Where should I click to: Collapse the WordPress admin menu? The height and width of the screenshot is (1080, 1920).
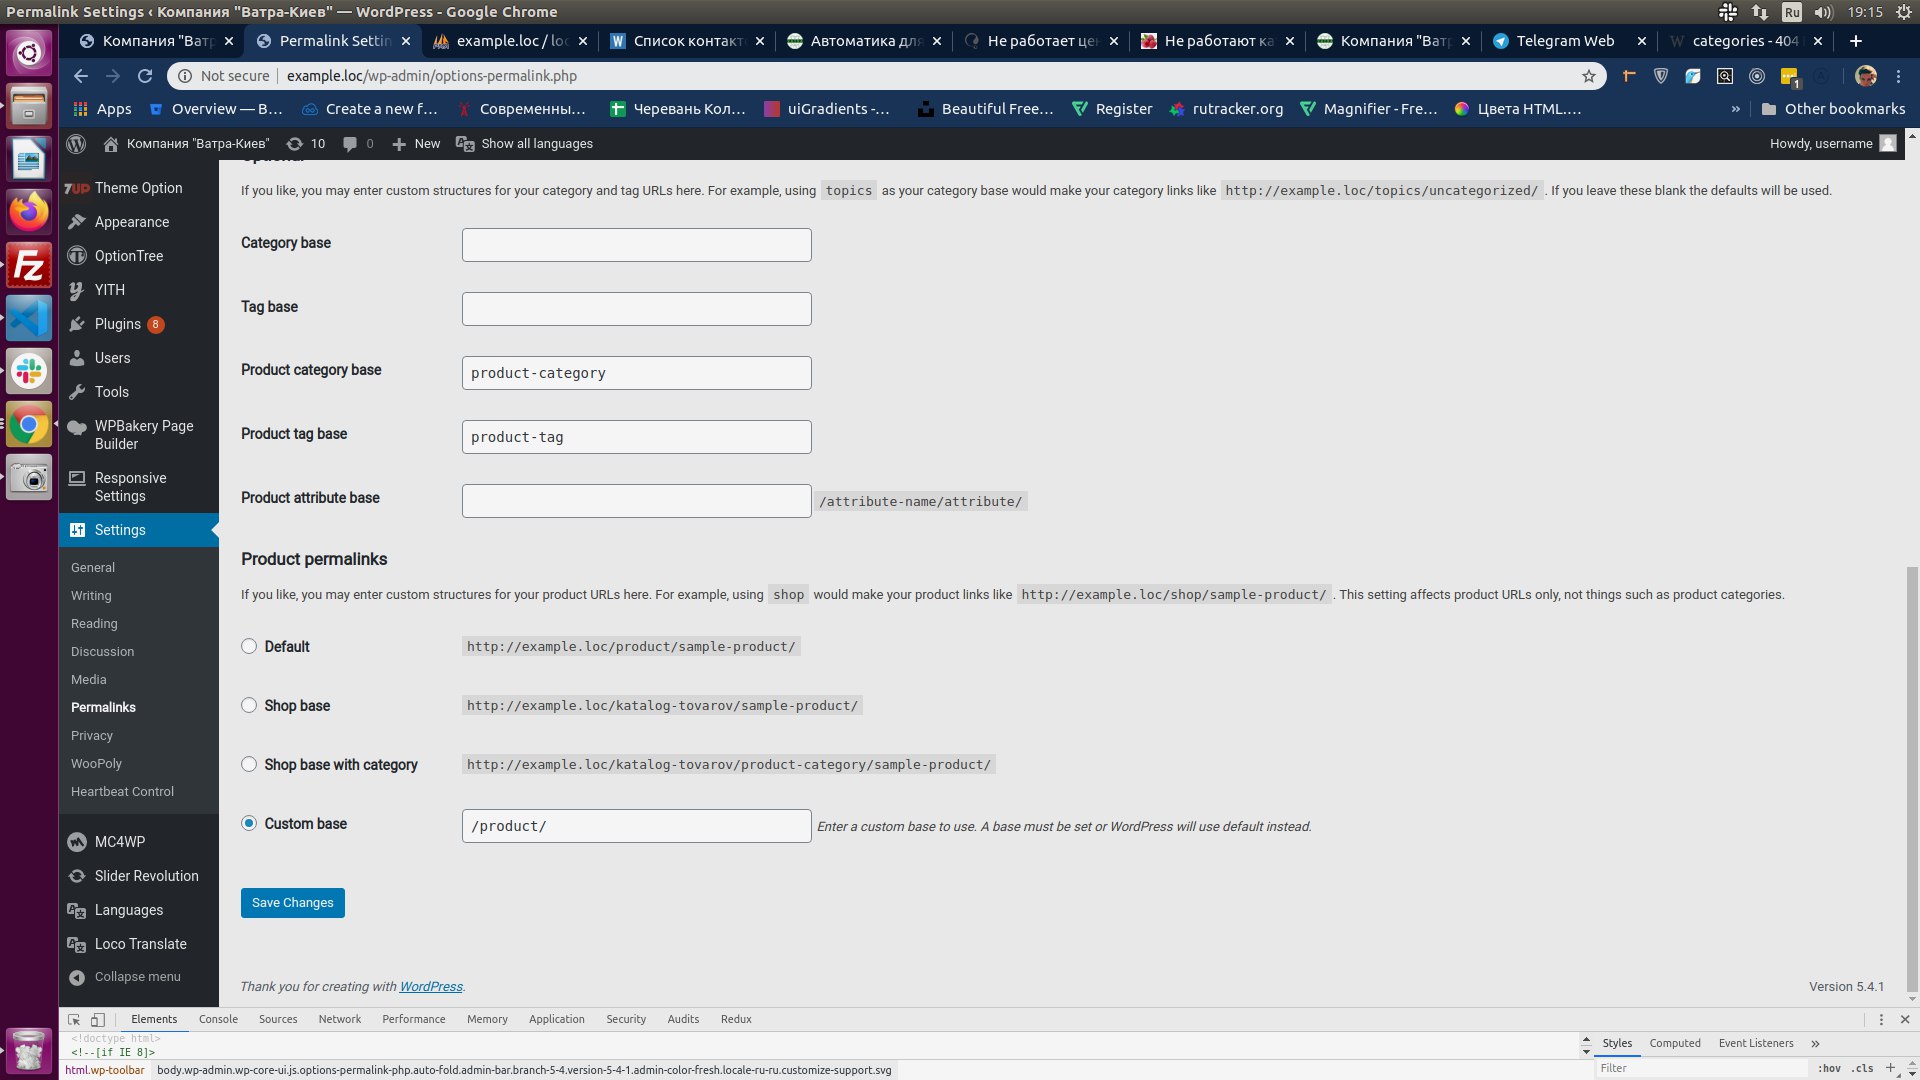coord(138,977)
